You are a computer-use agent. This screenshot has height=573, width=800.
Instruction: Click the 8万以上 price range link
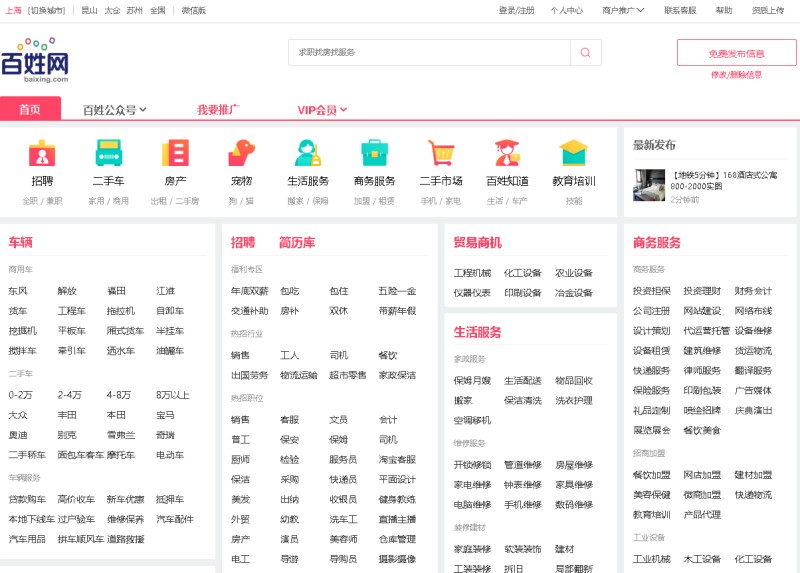click(172, 395)
